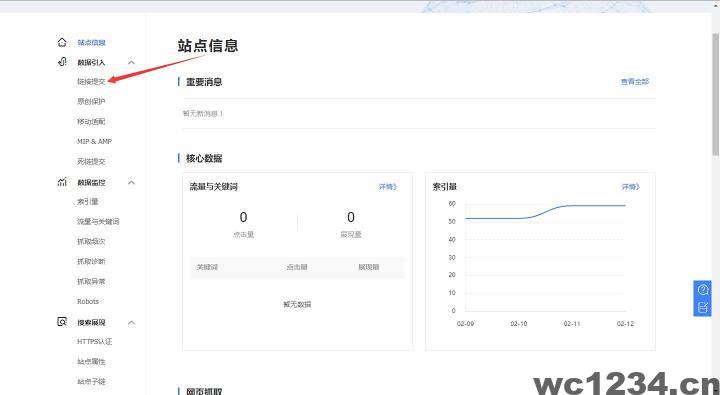Screen dimensions: 720x395
Task: Click the 展现量 zero value
Action: [351, 217]
